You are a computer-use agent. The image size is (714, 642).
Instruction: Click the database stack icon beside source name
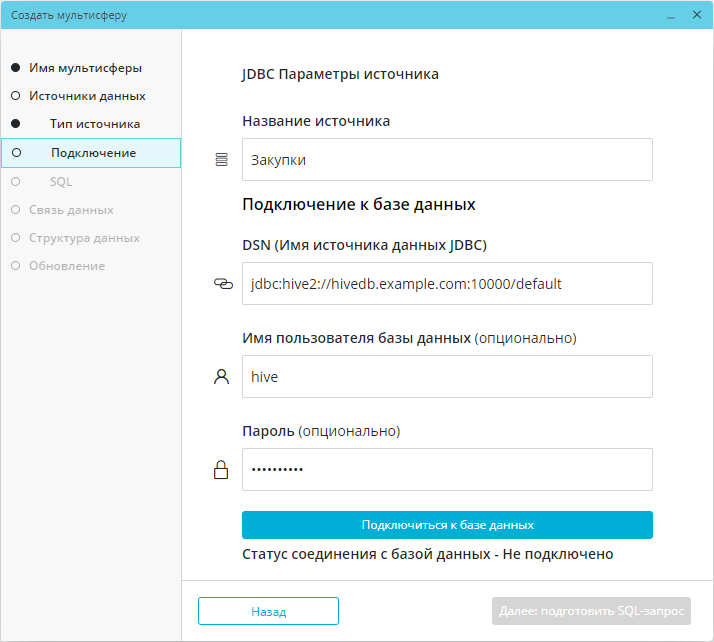[222, 160]
